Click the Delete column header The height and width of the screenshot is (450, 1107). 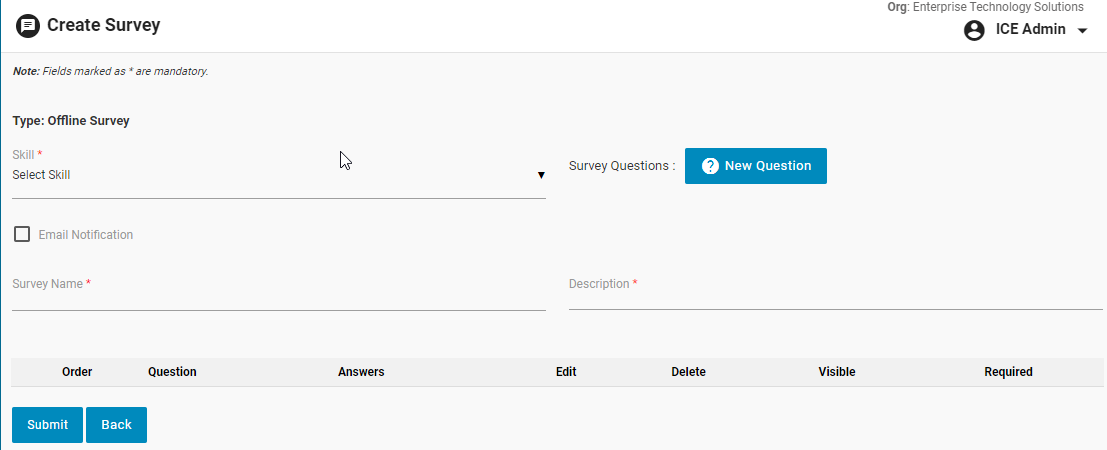pyautogui.click(x=688, y=372)
